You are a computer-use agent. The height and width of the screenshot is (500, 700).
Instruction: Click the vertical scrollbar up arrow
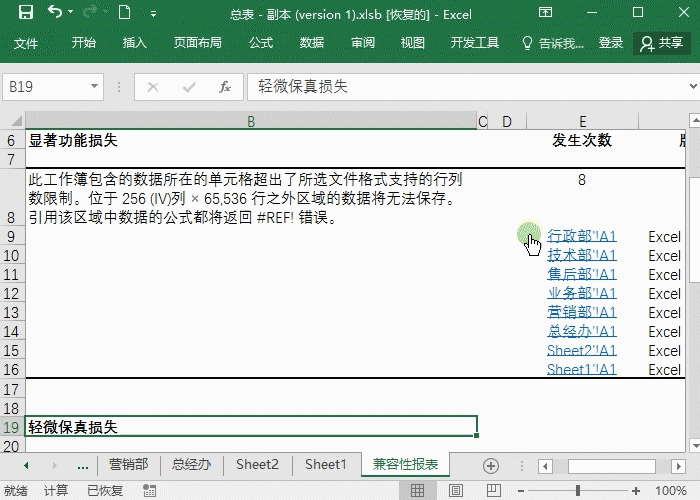[695, 120]
